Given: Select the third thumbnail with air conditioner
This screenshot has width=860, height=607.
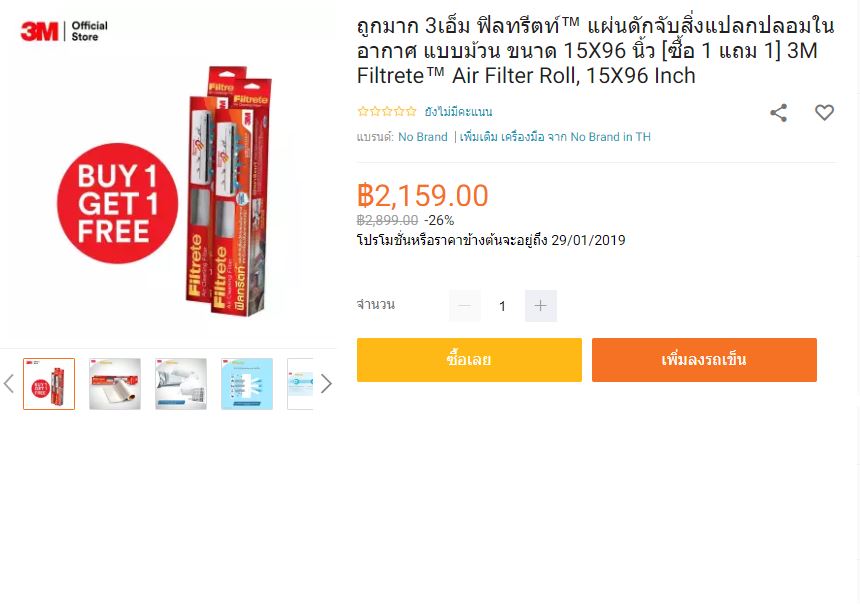Looking at the screenshot, I should 181,384.
